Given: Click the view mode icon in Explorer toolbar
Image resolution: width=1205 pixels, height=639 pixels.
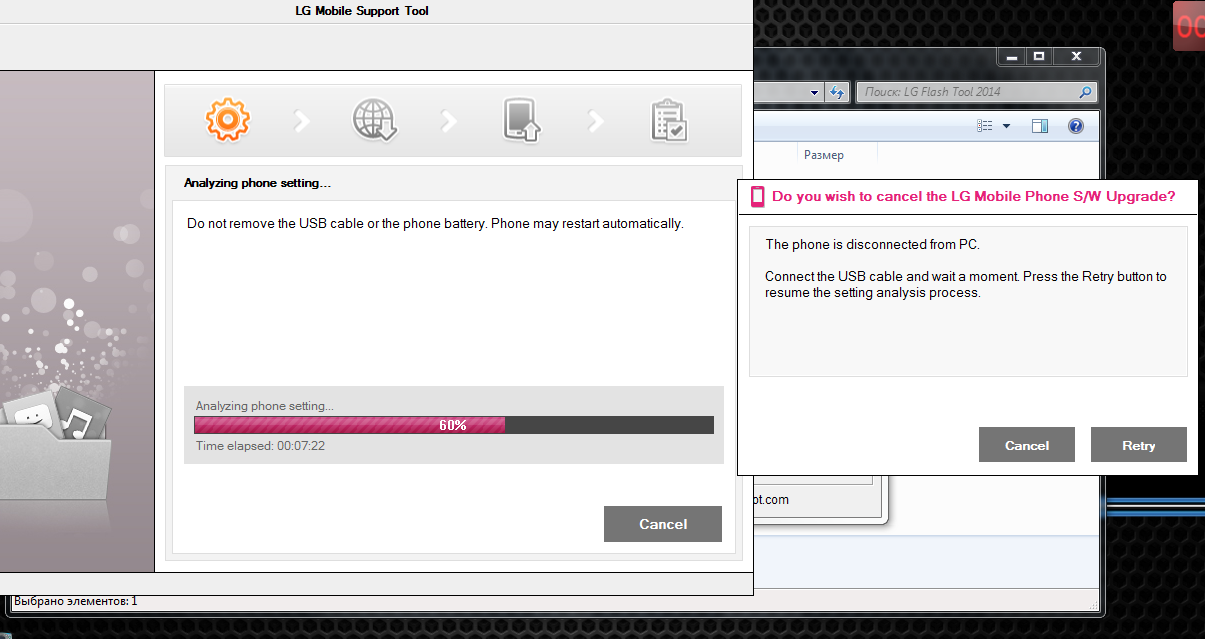Looking at the screenshot, I should pos(985,126).
